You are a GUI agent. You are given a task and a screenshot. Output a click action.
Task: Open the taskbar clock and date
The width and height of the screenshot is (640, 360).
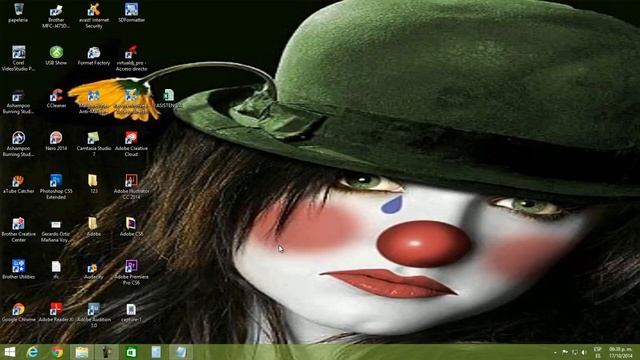coord(620,353)
